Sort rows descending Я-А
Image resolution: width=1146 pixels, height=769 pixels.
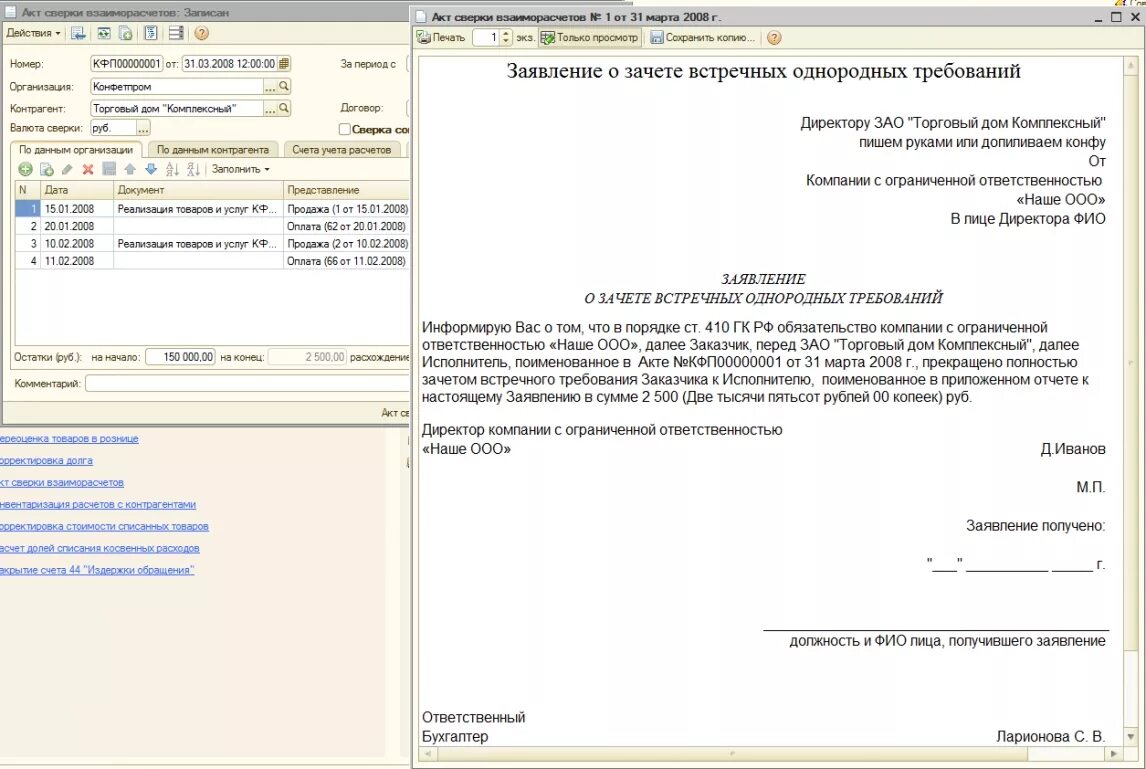[x=193, y=169]
